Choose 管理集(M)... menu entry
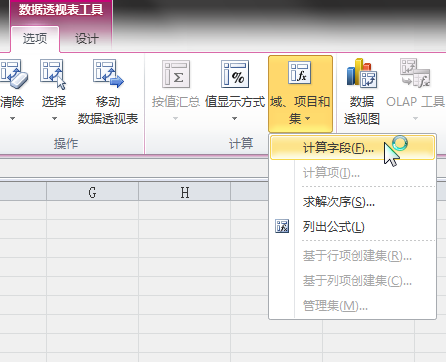The image size is (446, 362). tap(353, 305)
